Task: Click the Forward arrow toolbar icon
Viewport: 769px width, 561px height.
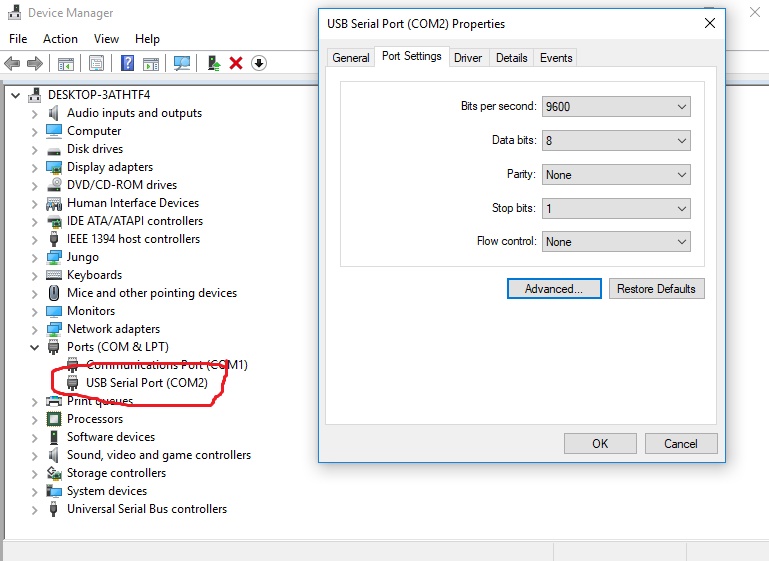Action: click(x=34, y=63)
